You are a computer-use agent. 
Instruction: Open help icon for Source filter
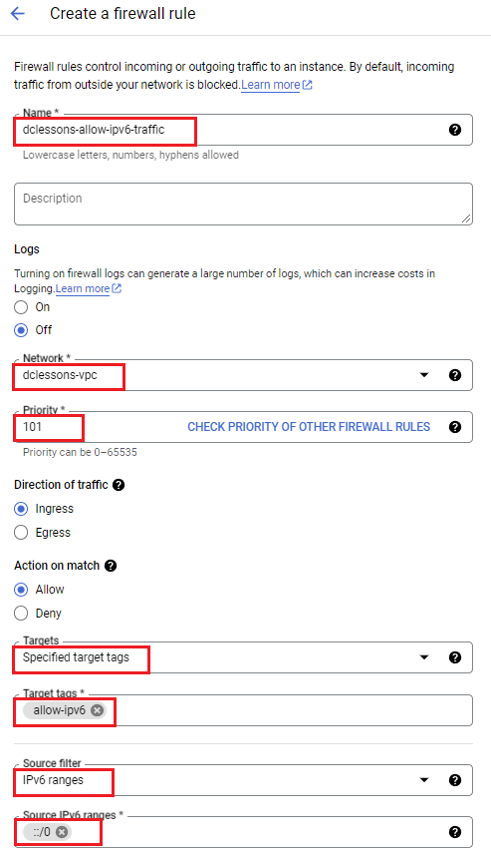455,780
